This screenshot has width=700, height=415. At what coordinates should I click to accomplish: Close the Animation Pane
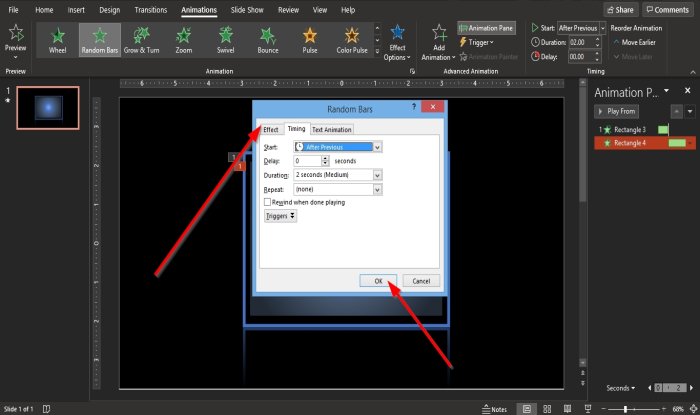(688, 91)
